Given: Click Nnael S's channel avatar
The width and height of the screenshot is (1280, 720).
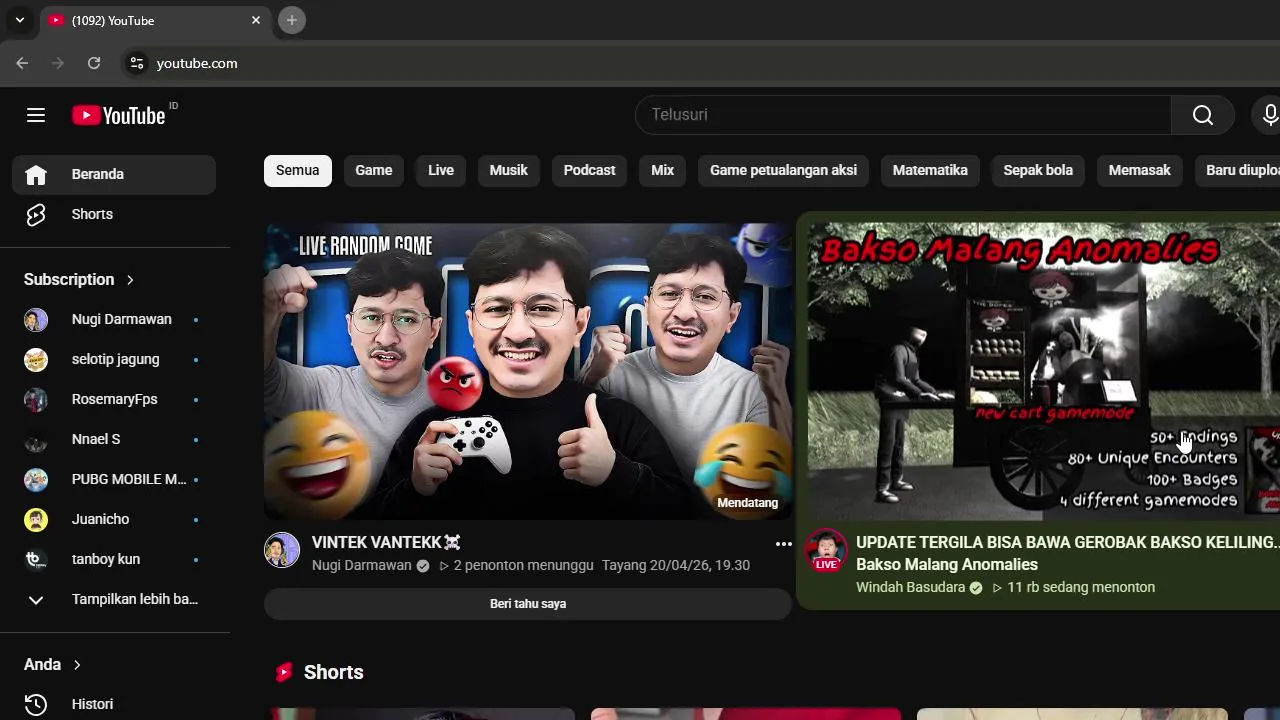Looking at the screenshot, I should point(36,440).
